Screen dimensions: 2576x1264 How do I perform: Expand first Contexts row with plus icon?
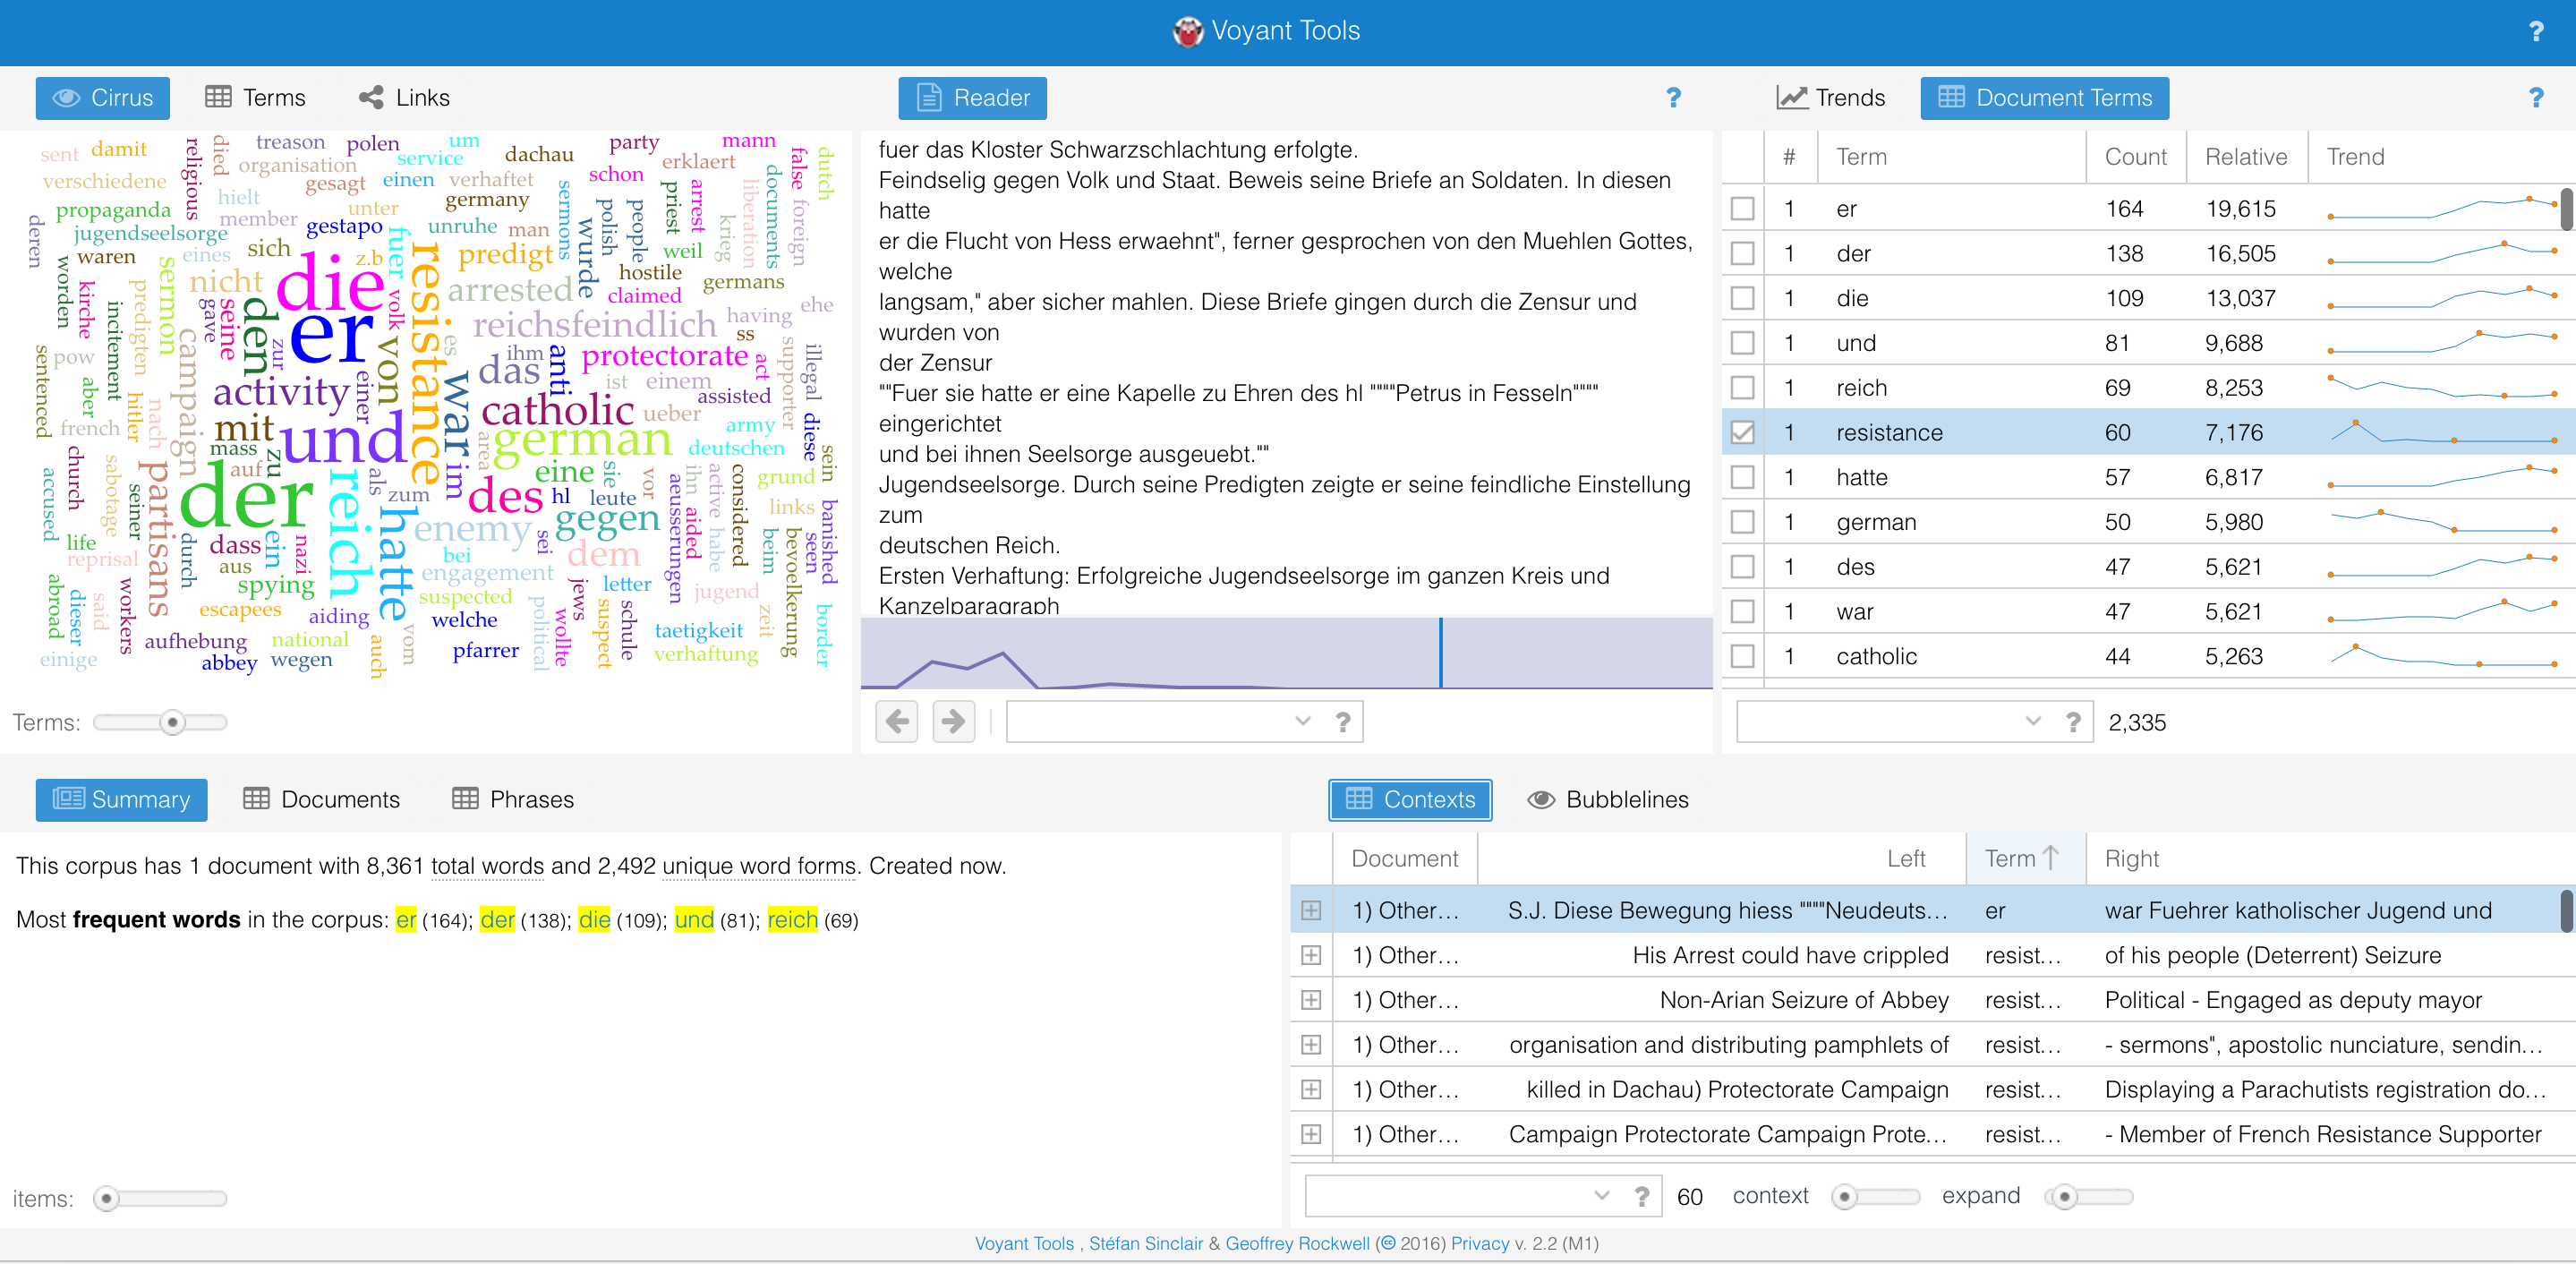tap(1310, 911)
